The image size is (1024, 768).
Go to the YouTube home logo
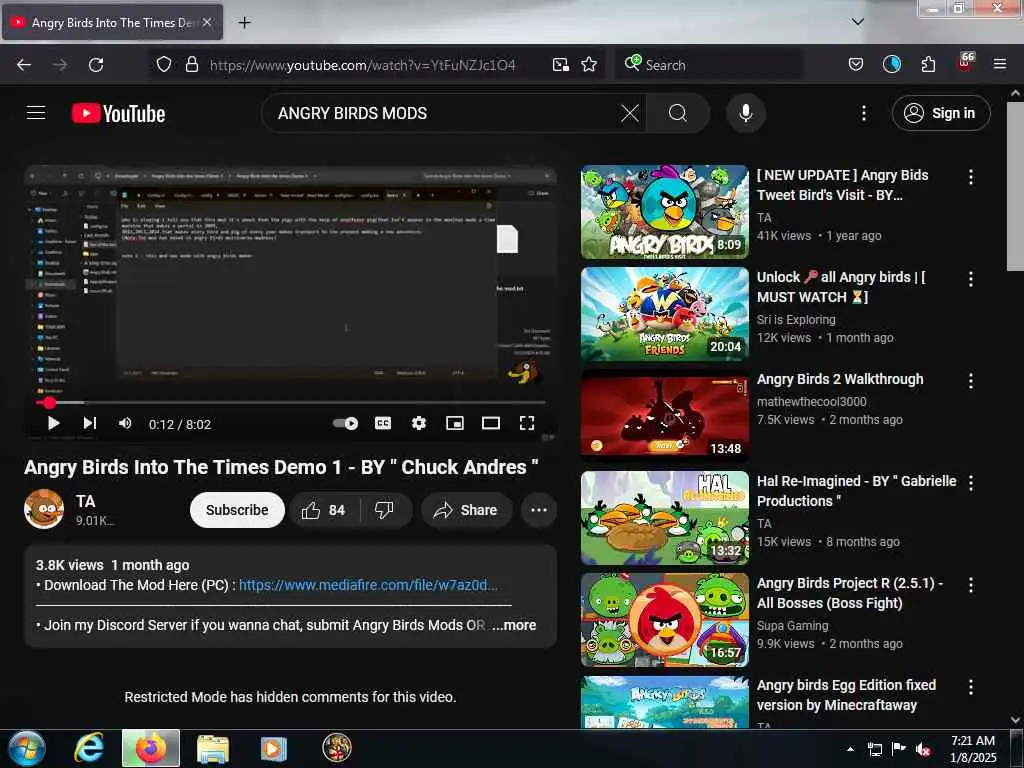[118, 114]
